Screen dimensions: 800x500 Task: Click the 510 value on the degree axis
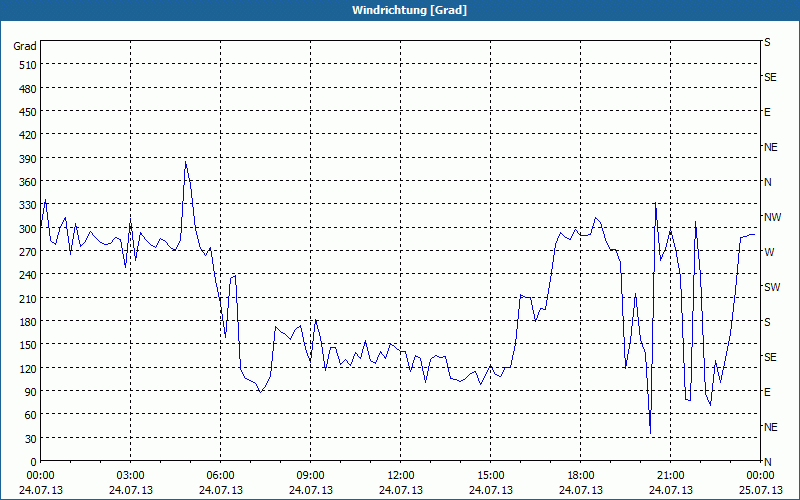[28, 65]
